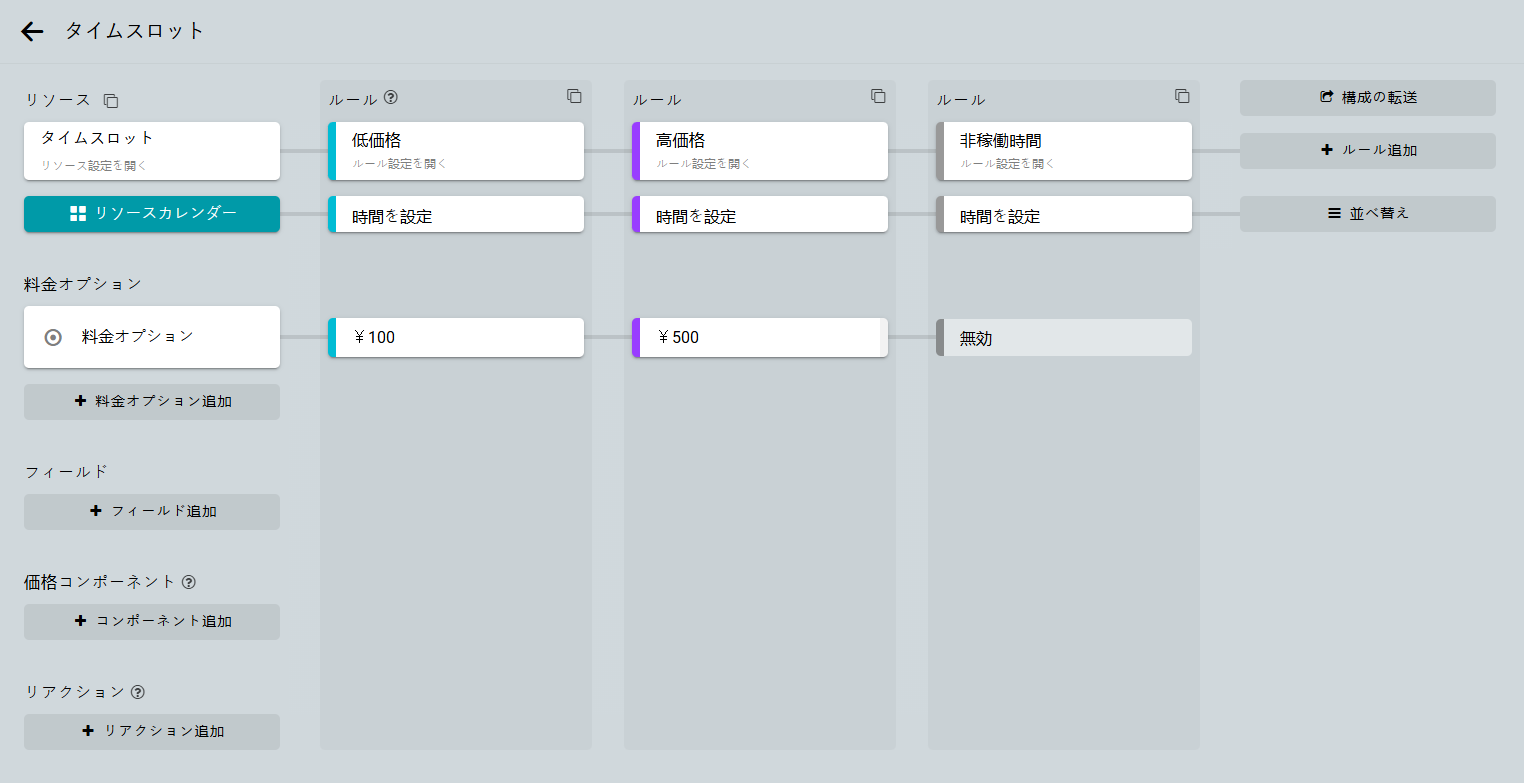The height and width of the screenshot is (783, 1524).
Task: Open the 非稼働時間 rule settings
Action: [x=1066, y=151]
